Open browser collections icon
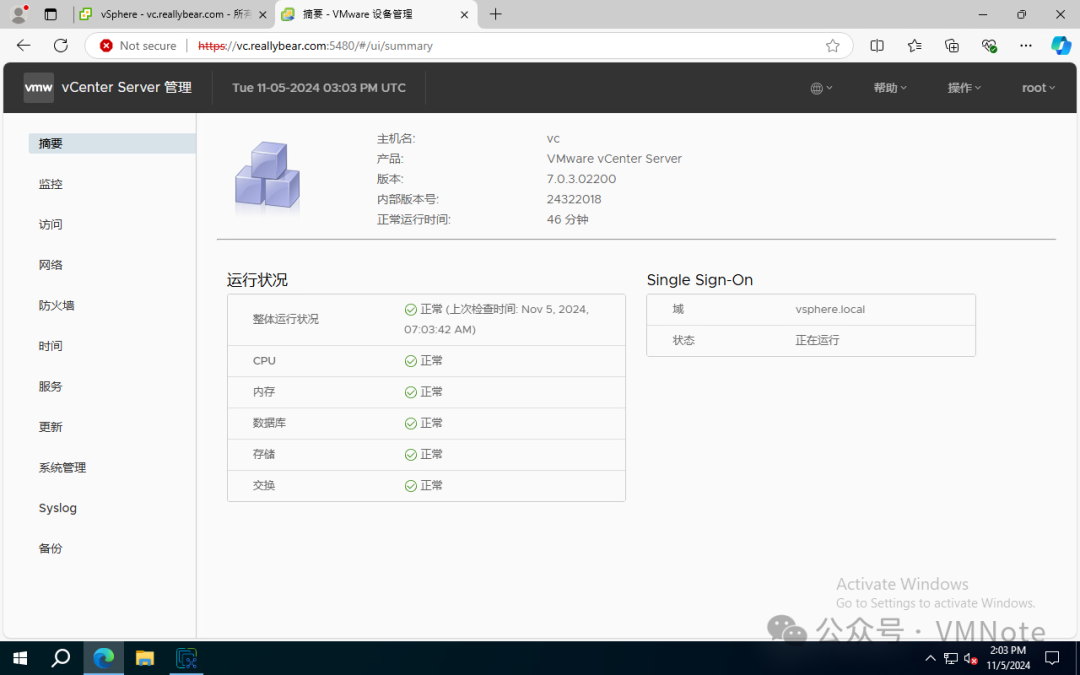 (952, 45)
